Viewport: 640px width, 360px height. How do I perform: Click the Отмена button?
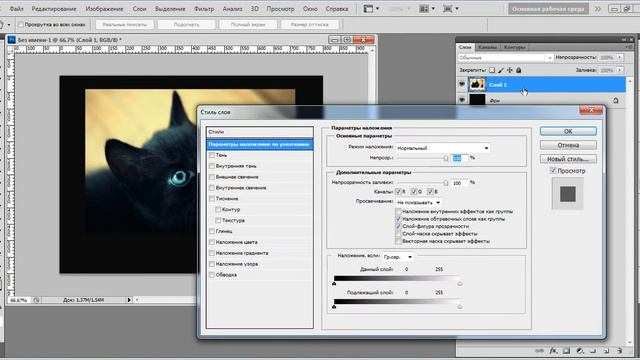coord(568,145)
